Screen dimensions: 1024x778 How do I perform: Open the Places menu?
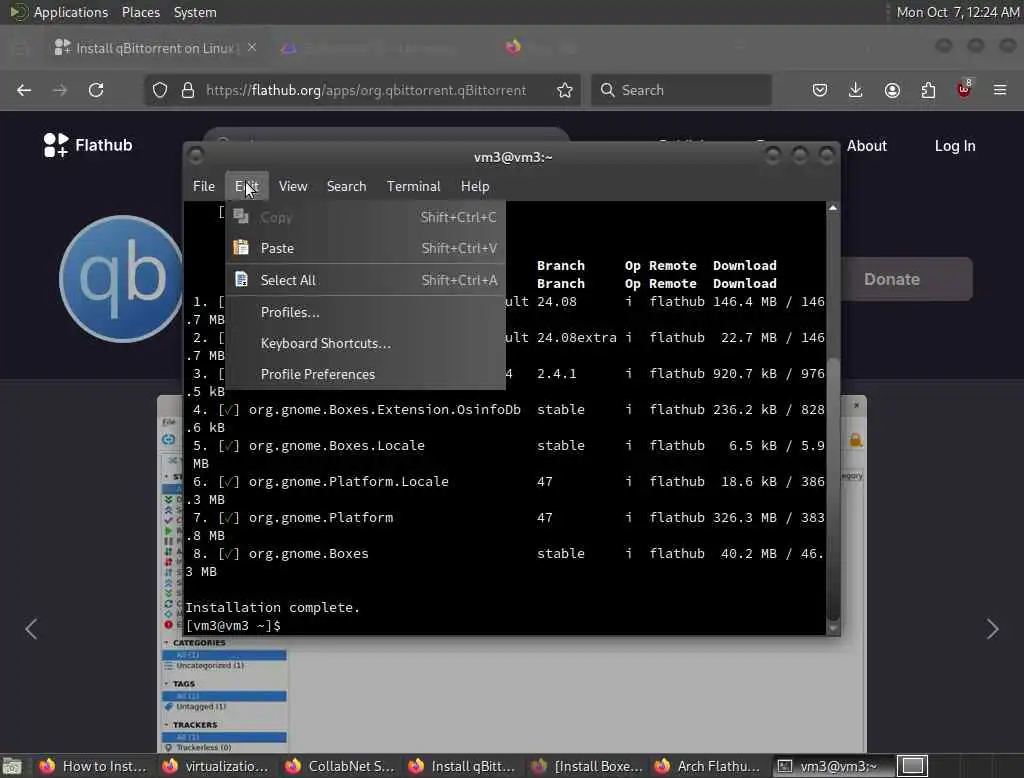[140, 12]
